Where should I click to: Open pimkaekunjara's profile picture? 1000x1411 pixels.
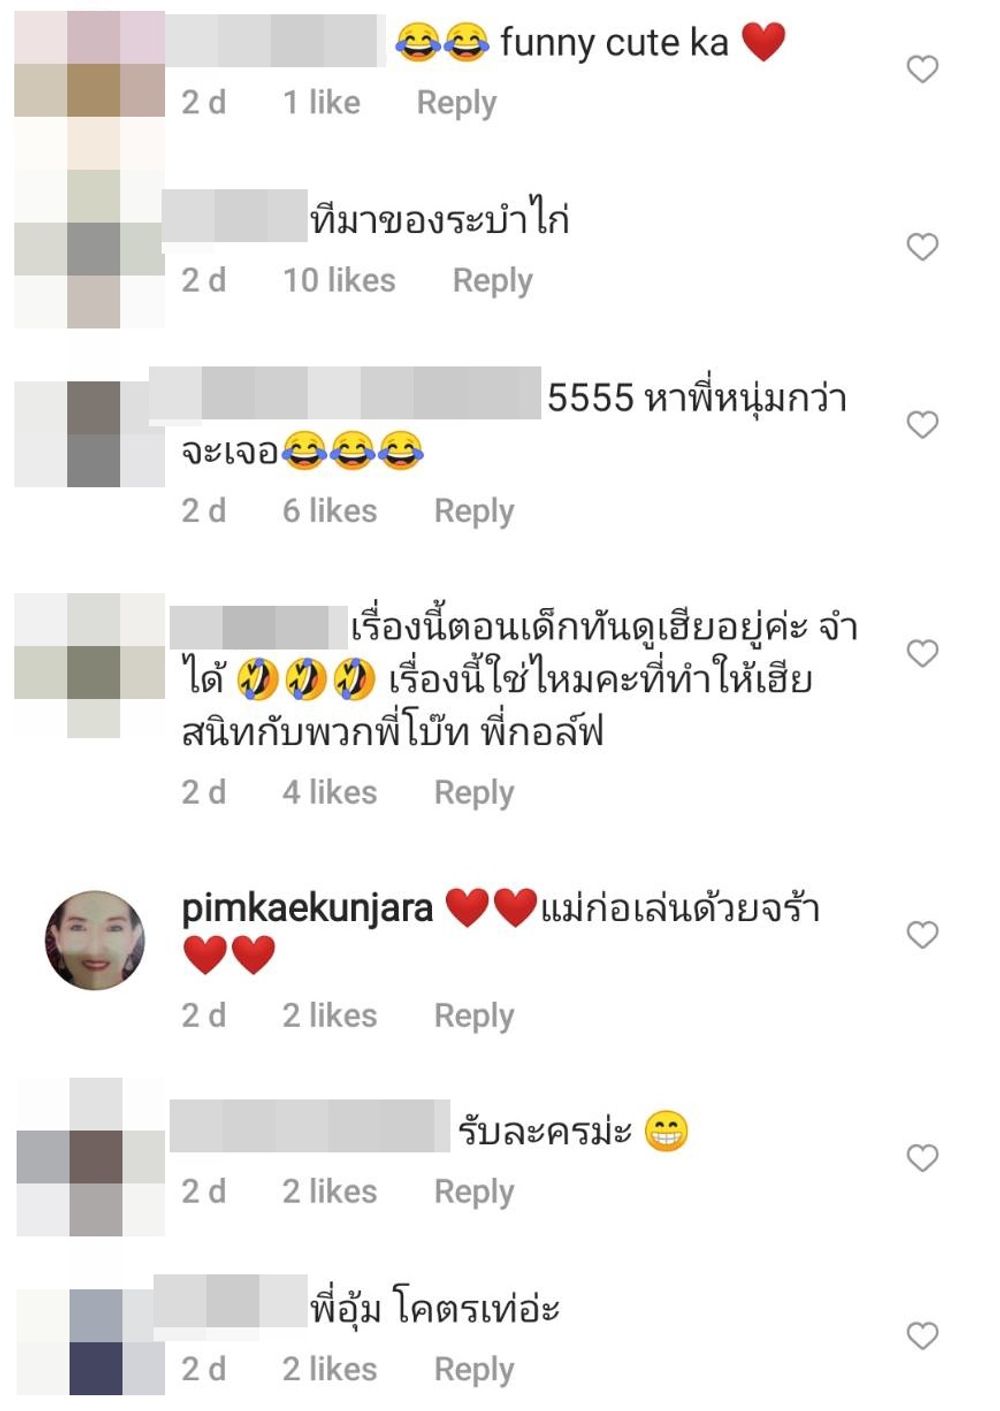[x=95, y=940]
